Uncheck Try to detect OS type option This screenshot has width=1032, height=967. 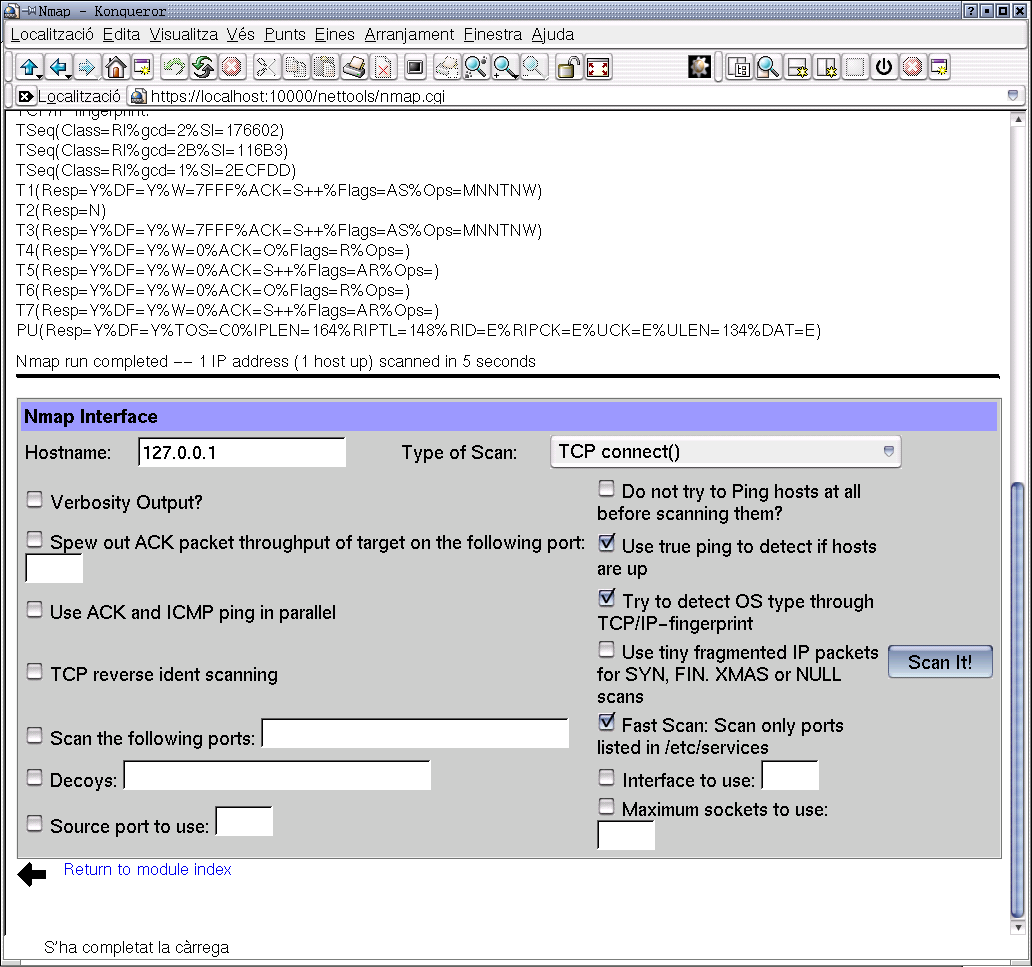606,598
